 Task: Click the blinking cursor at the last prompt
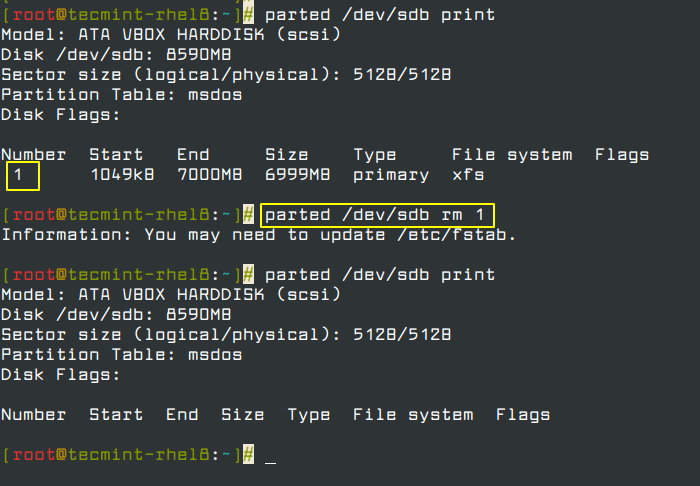(x=271, y=462)
